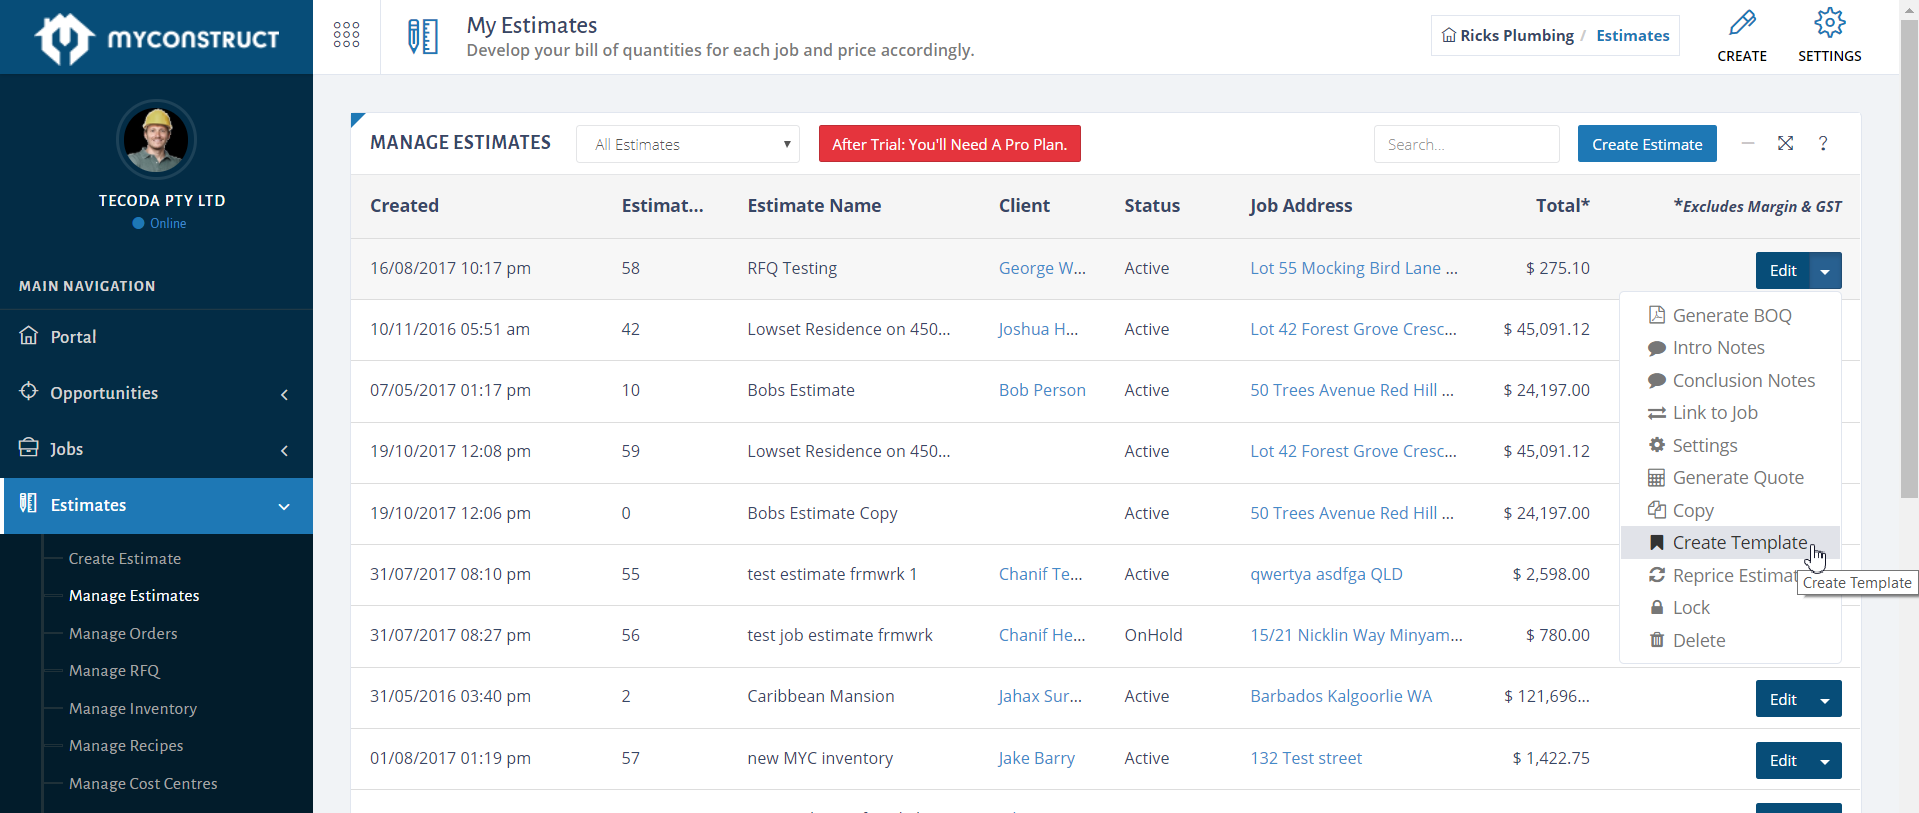Minimize the Manage Estimates panel
This screenshot has width=1919, height=813.
coord(1747,143)
